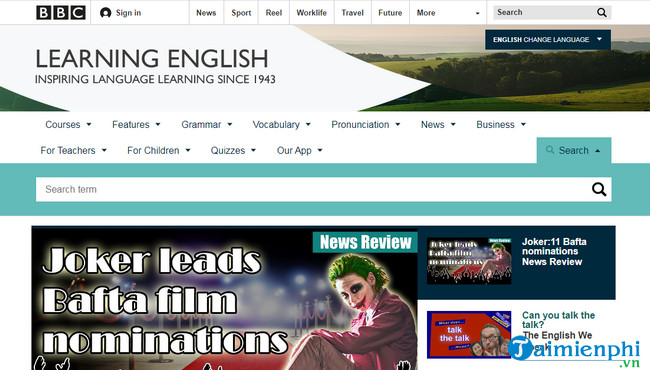The image size is (650, 370).
Task: Open the Travel item in BBC top bar
Action: pos(352,13)
